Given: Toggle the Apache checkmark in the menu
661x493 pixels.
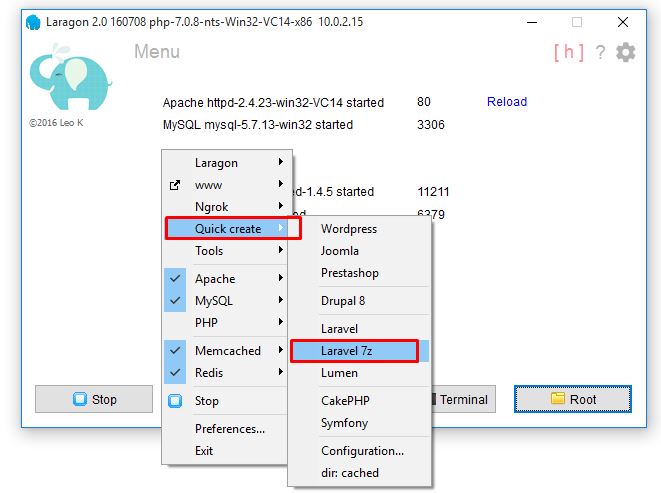Looking at the screenshot, I should [x=175, y=279].
